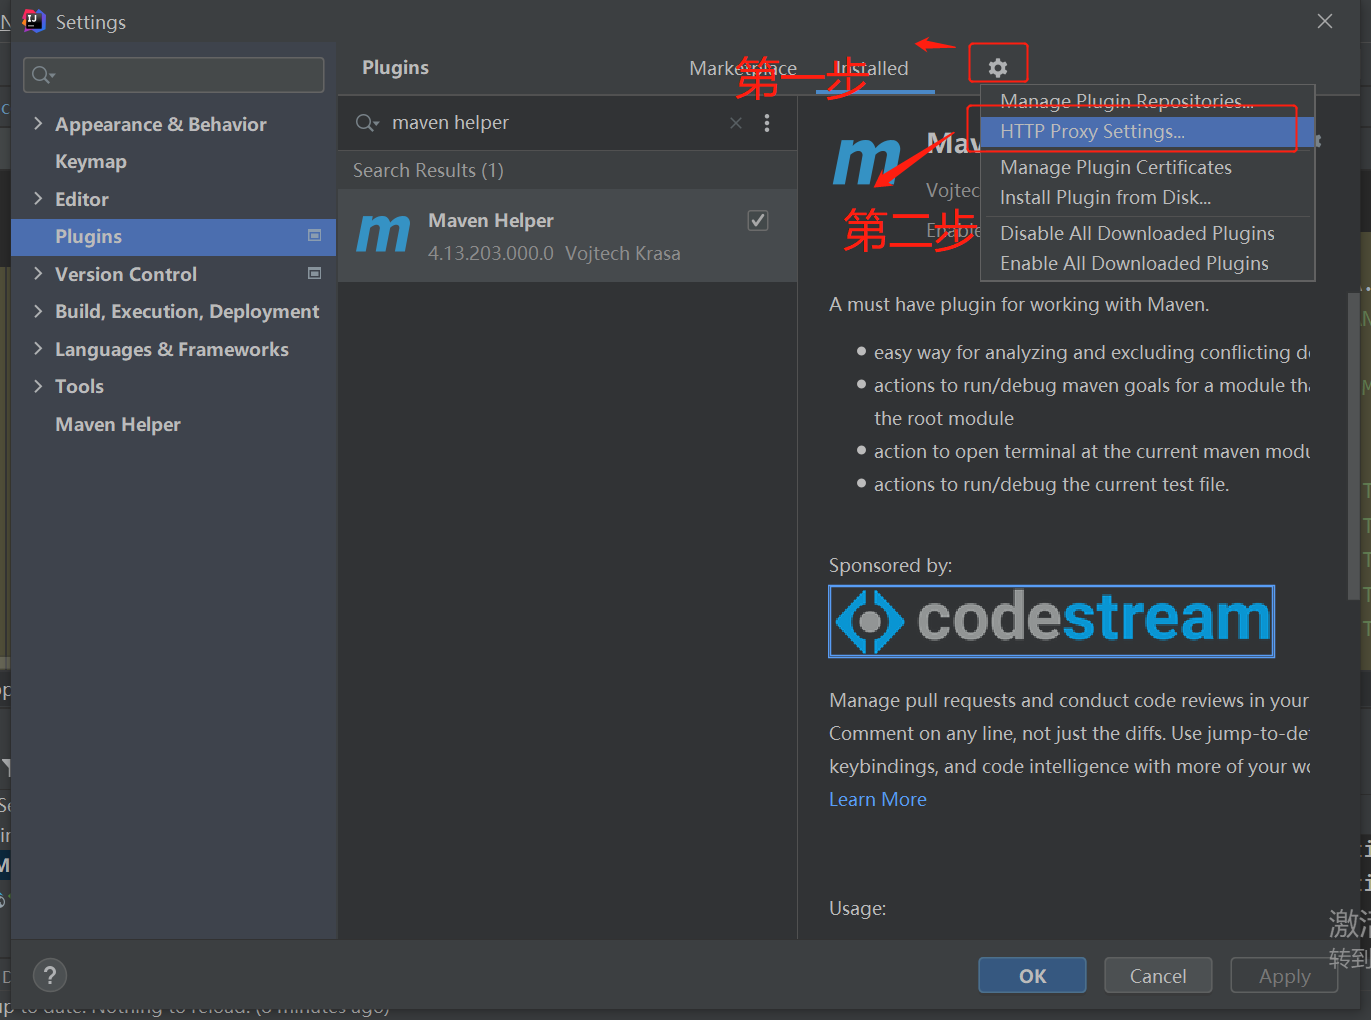The image size is (1371, 1020).
Task: Open plugin search options three-dot menu
Action: [x=767, y=123]
